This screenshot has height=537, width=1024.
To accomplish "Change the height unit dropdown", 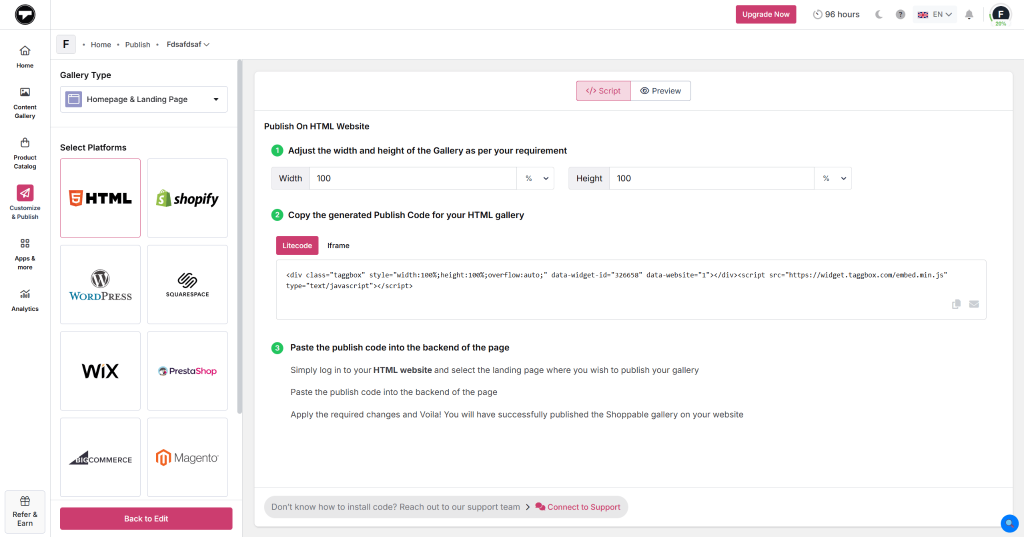I will pos(833,178).
